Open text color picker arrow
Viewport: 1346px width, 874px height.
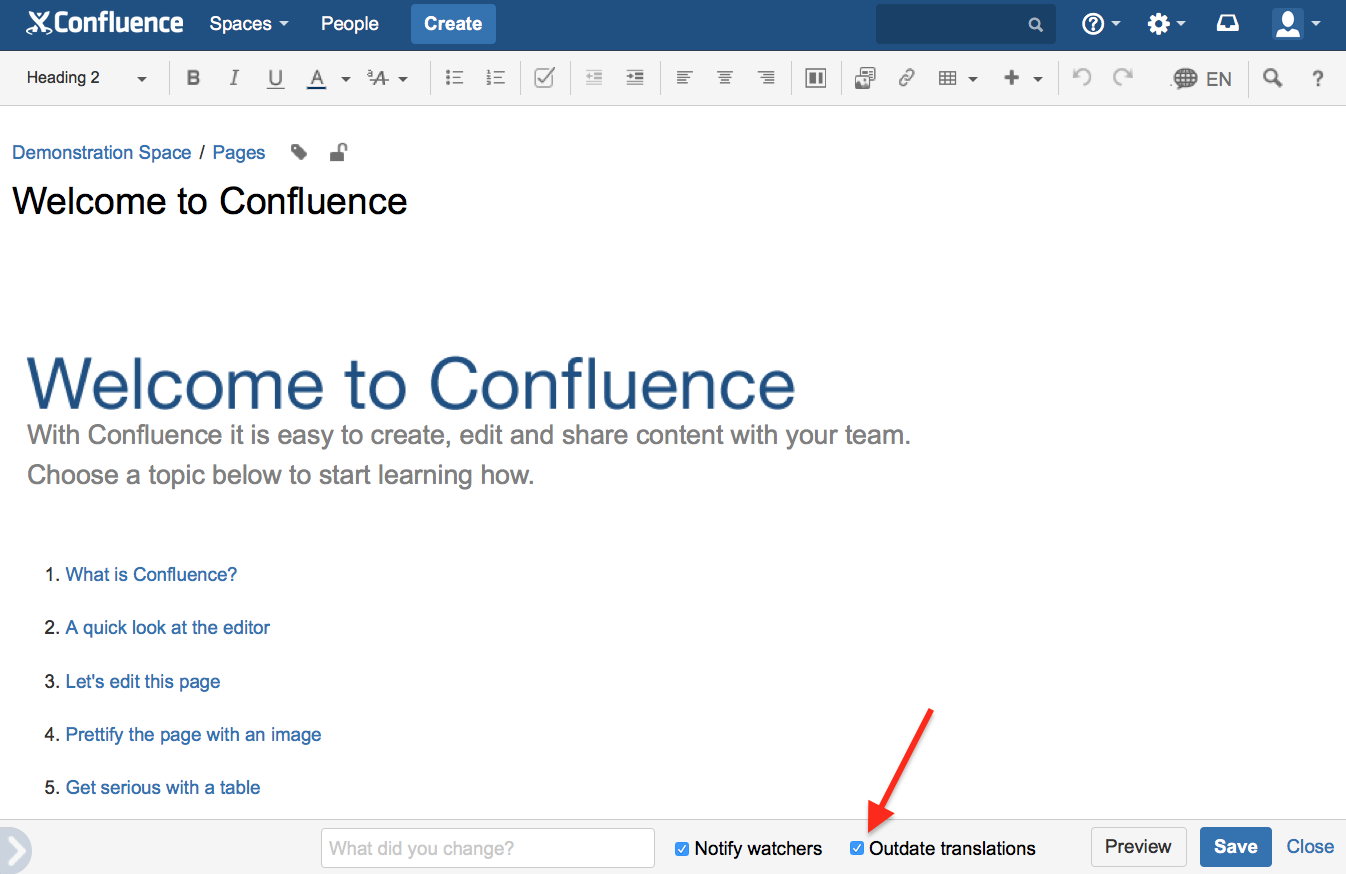(x=345, y=79)
